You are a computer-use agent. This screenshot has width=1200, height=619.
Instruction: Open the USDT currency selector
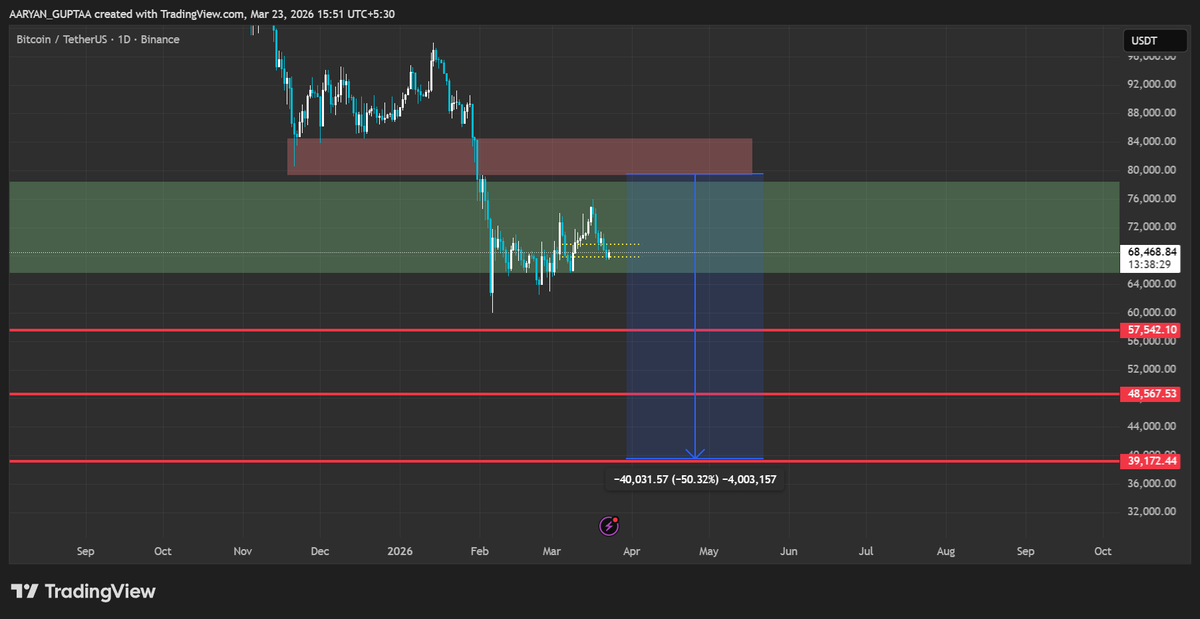[x=1153, y=41]
